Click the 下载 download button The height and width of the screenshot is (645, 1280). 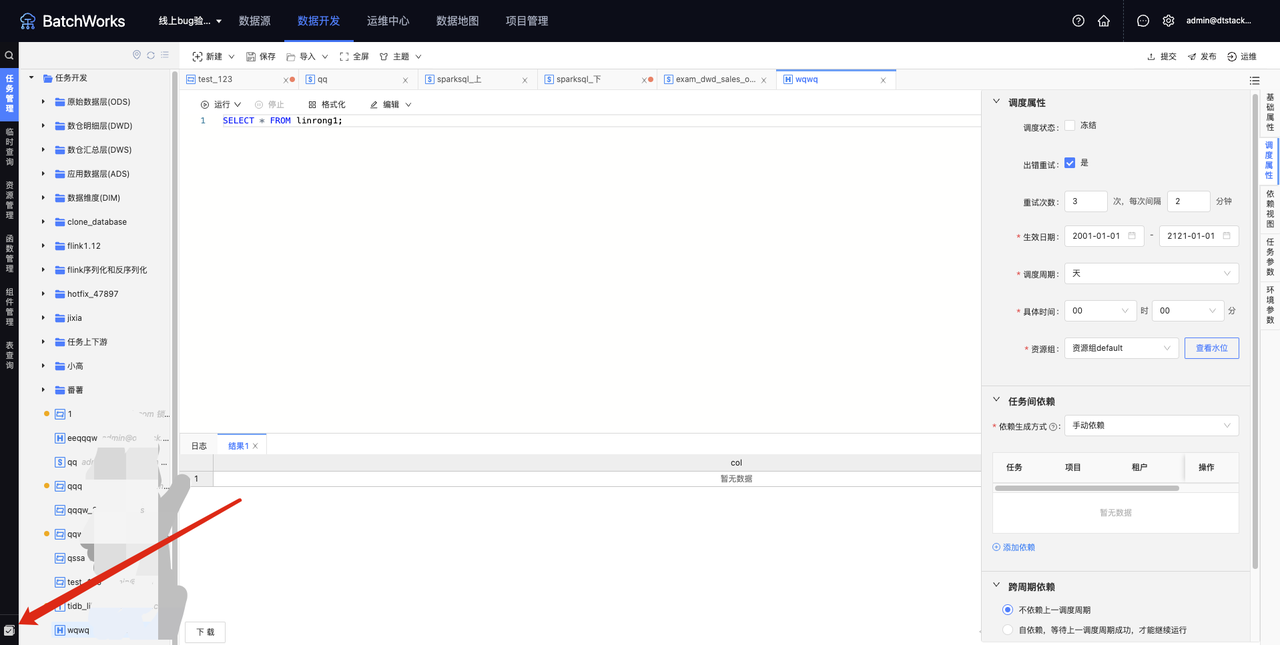pyautogui.click(x=205, y=632)
